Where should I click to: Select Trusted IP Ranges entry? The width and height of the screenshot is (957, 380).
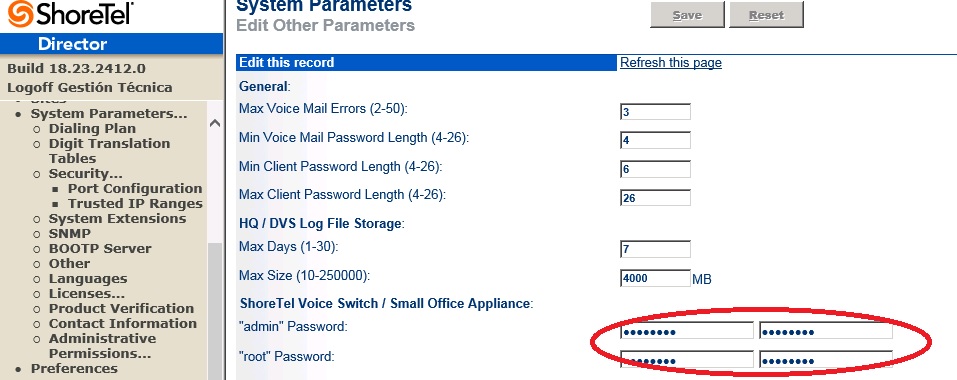(135, 204)
